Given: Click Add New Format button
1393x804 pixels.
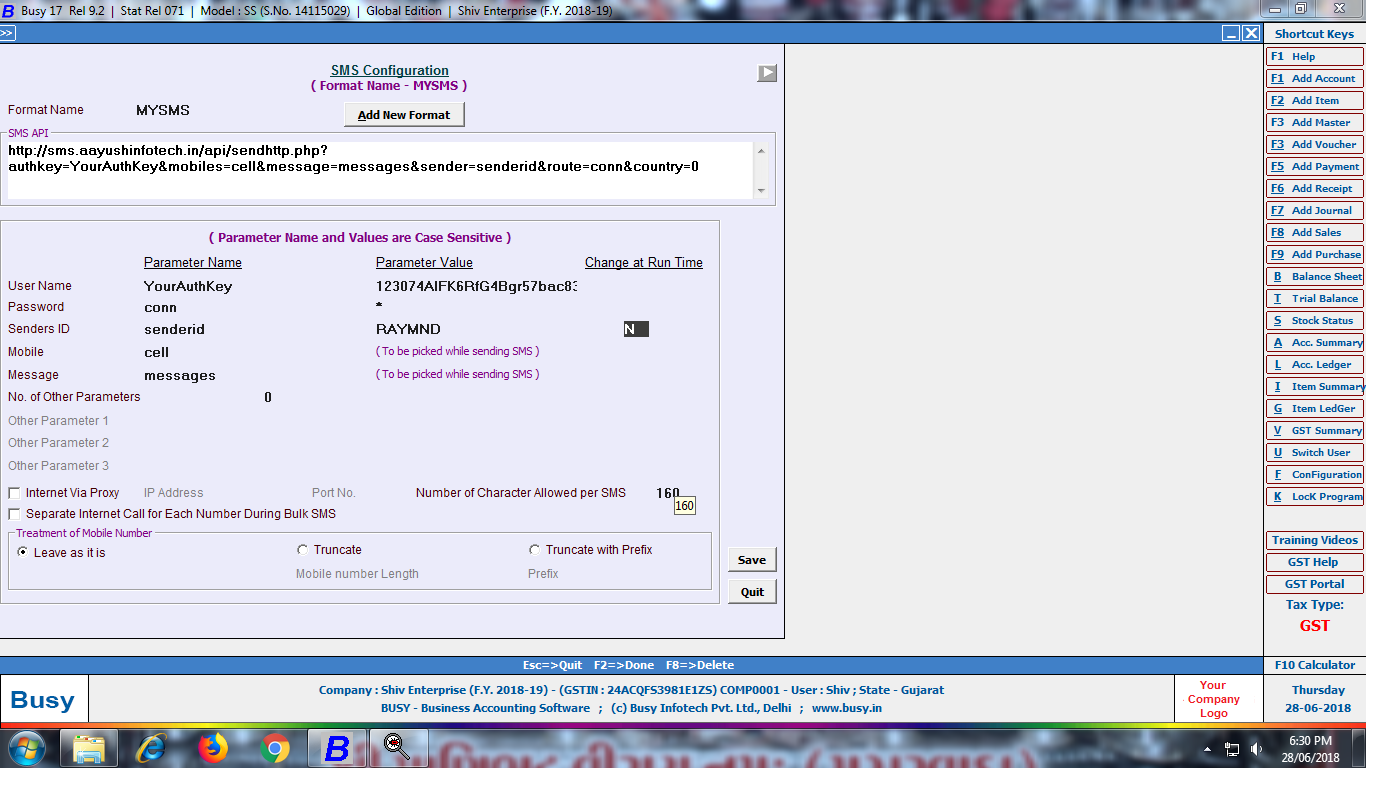Looking at the screenshot, I should (x=404, y=115).
